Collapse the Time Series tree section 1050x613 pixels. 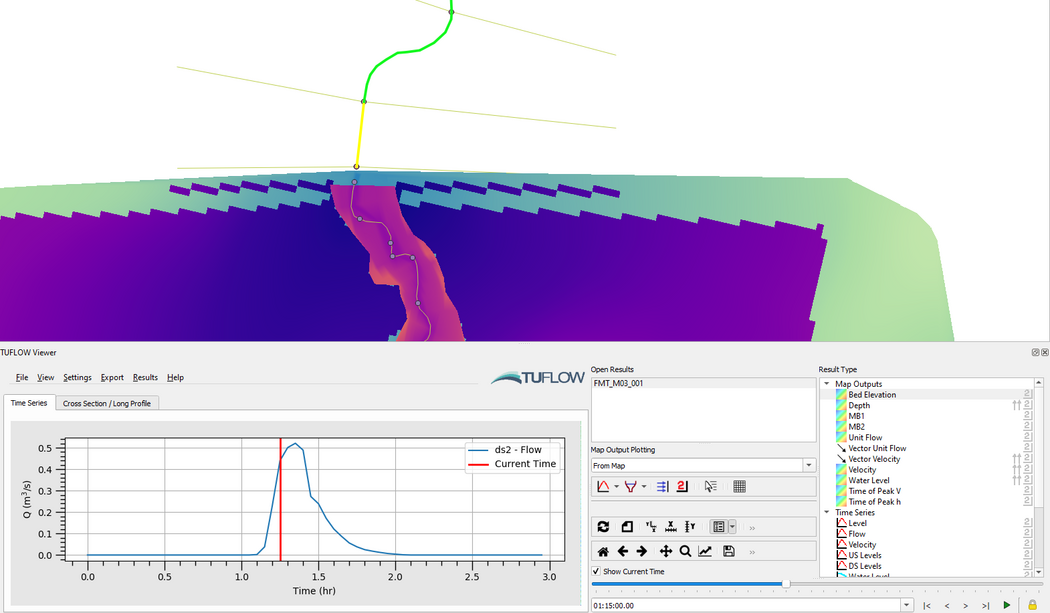coord(828,512)
